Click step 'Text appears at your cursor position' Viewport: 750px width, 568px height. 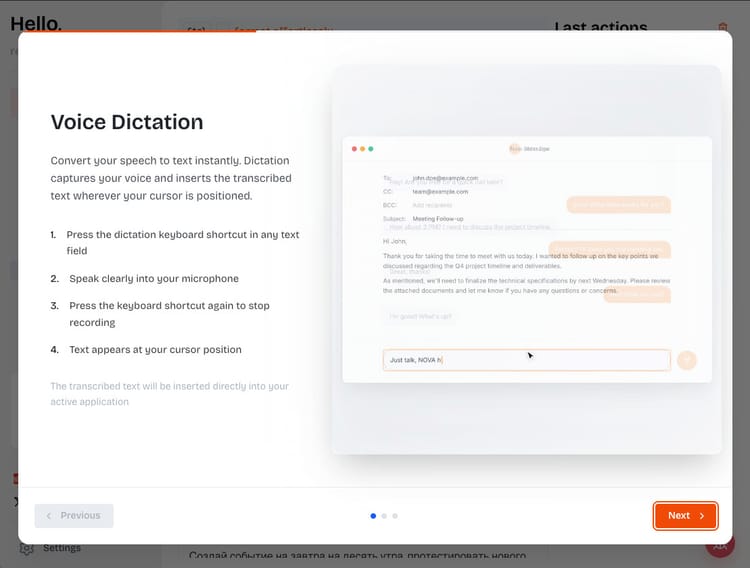tap(155, 350)
